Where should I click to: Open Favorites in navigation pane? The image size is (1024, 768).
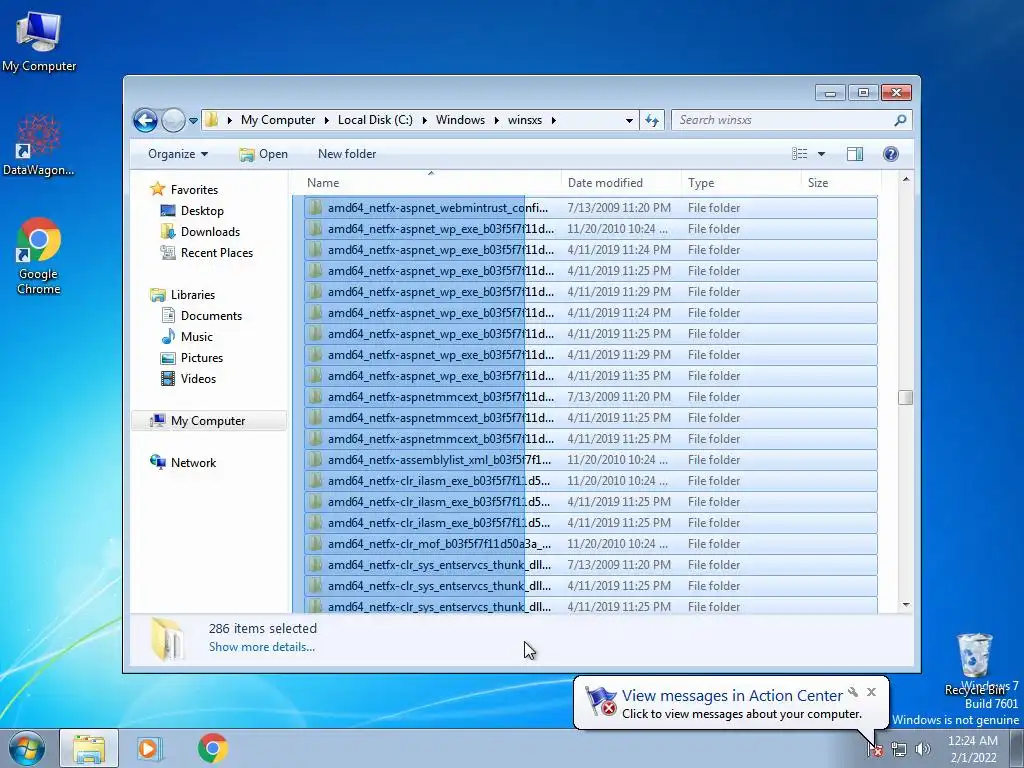click(x=194, y=189)
